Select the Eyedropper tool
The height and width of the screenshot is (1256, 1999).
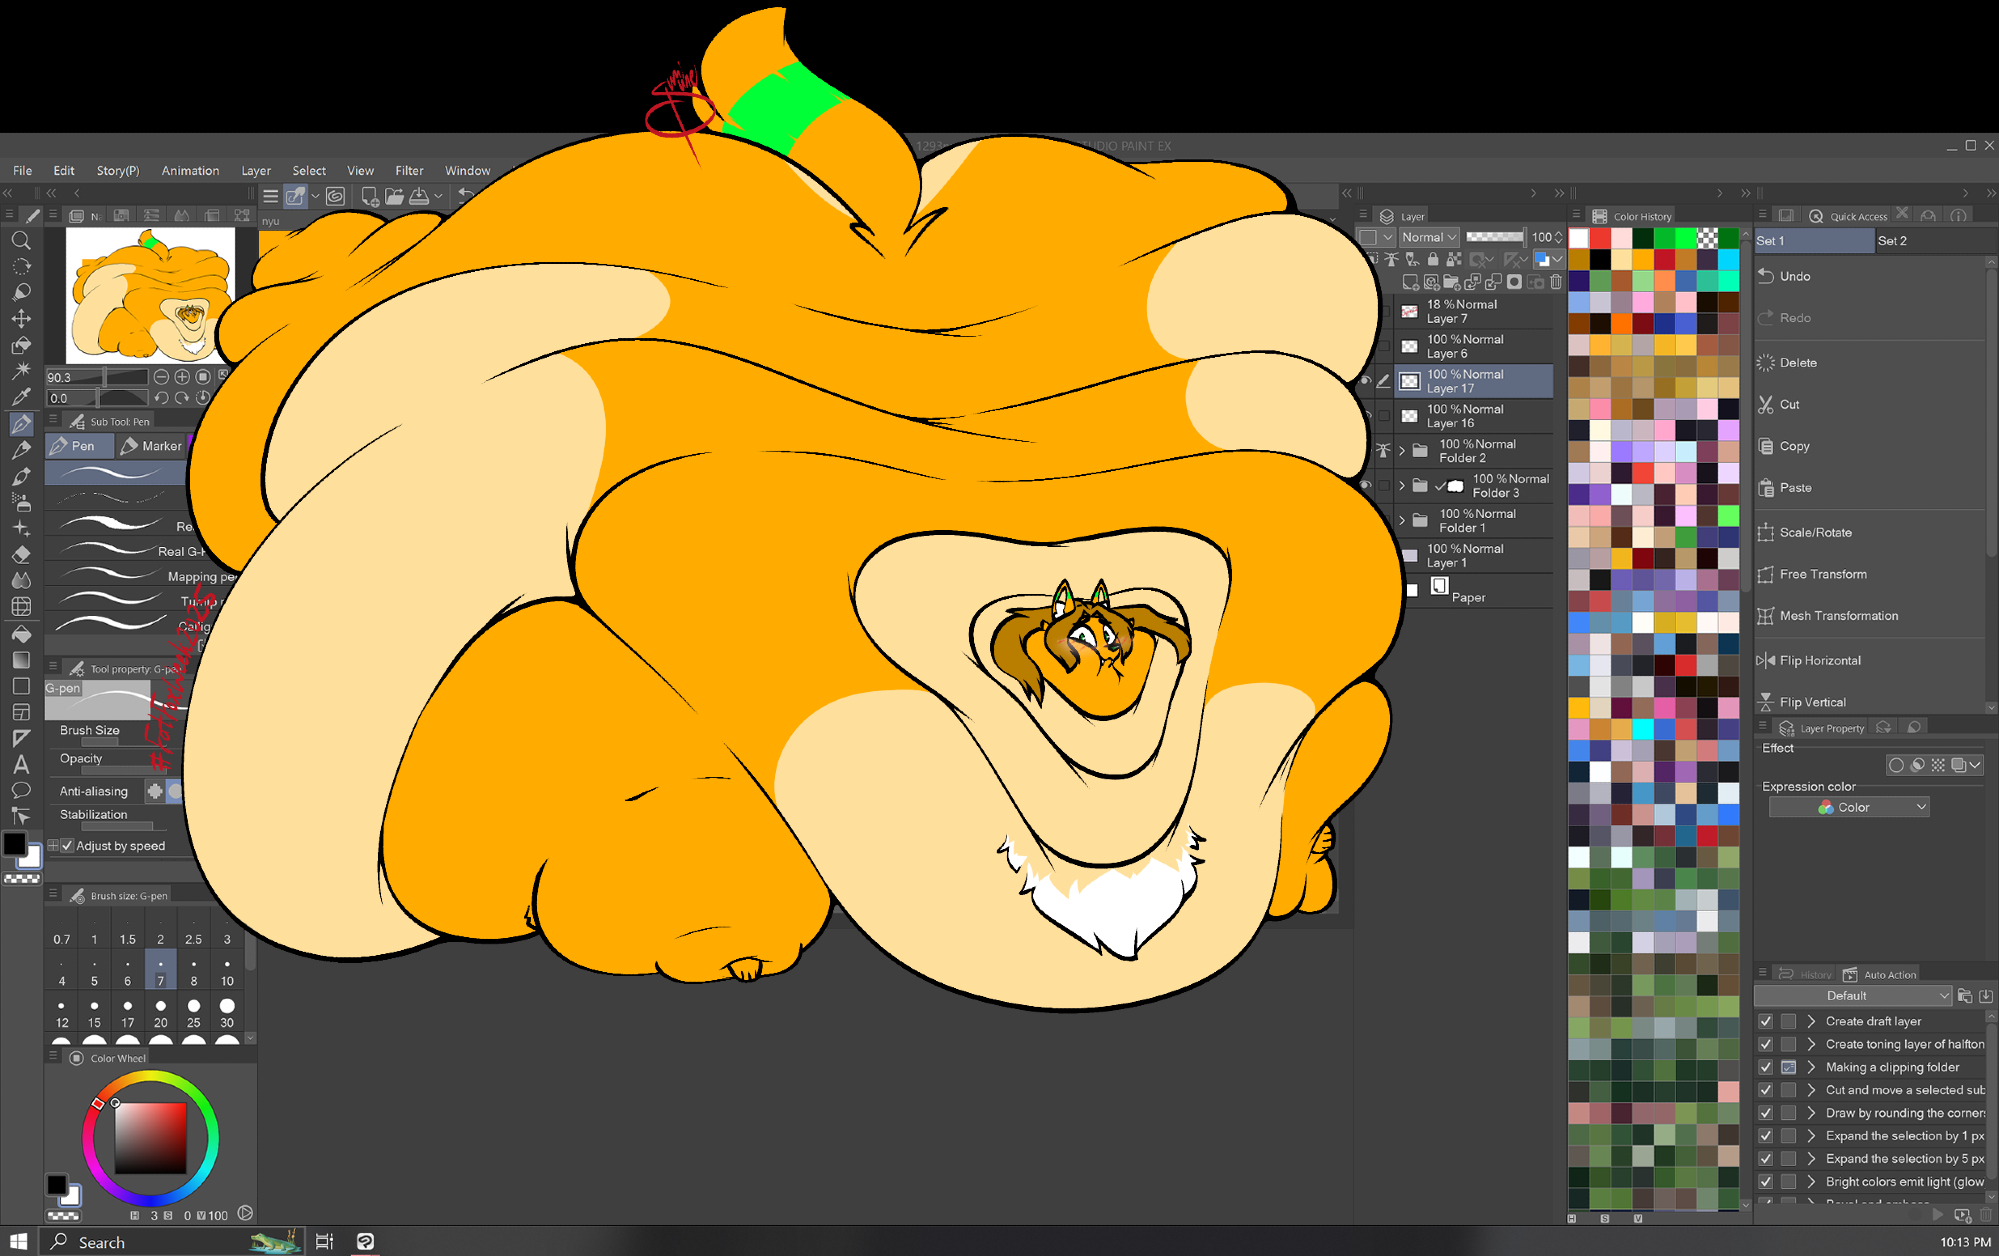(21, 397)
